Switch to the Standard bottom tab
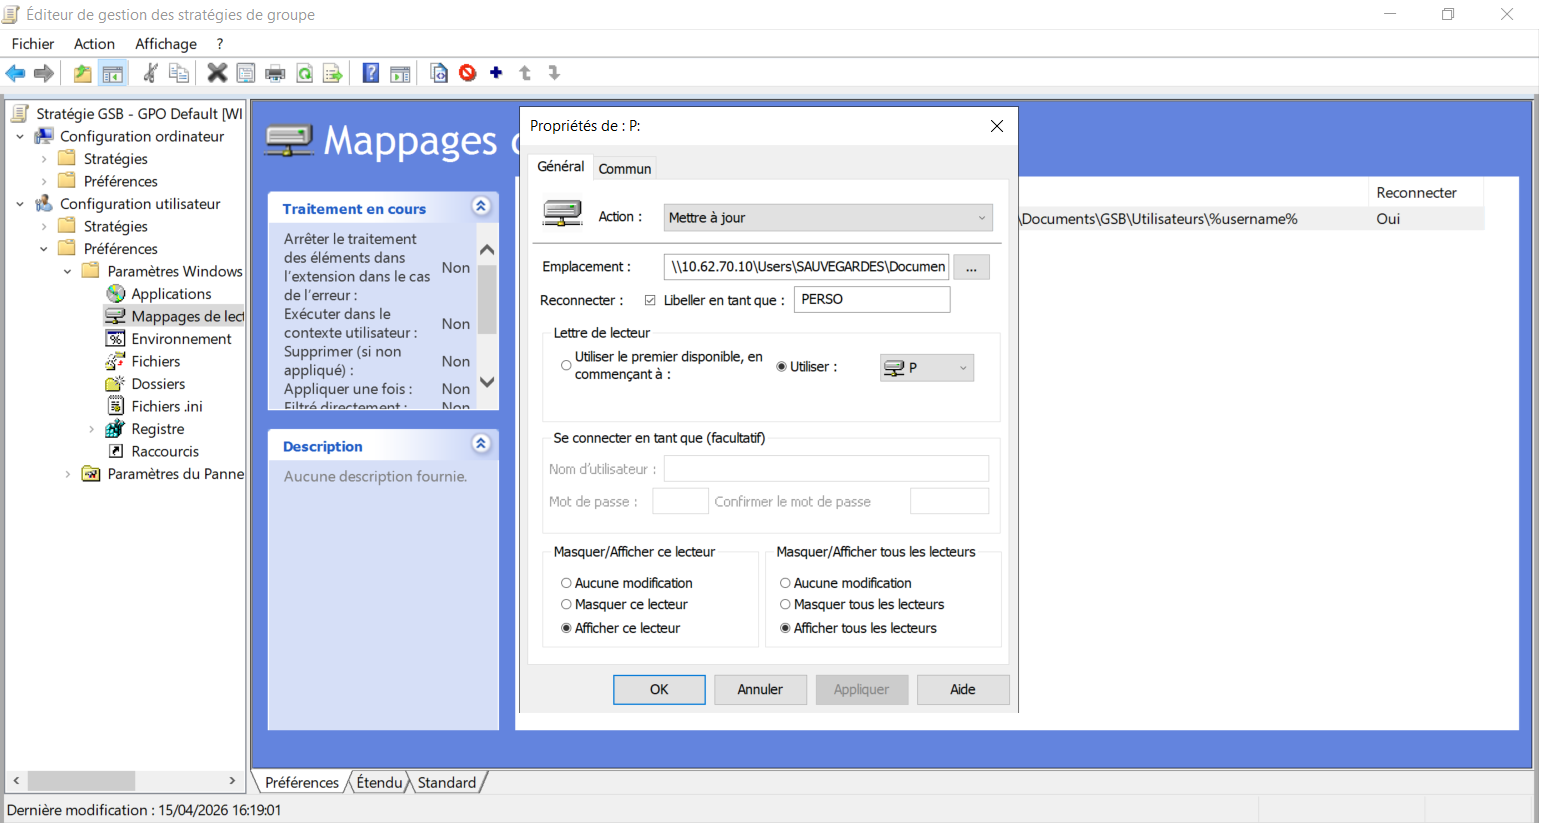Screen dimensions: 1552x823 tap(447, 782)
